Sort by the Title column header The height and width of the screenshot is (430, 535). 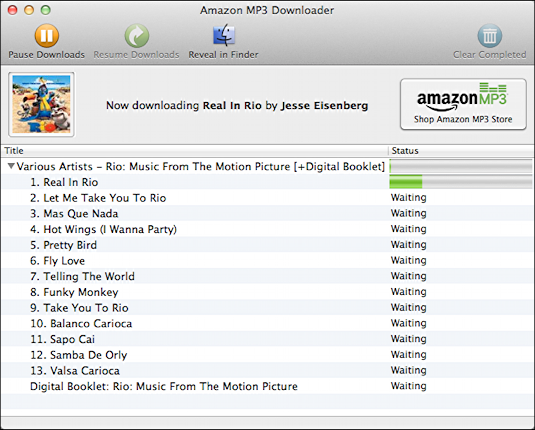(194, 150)
